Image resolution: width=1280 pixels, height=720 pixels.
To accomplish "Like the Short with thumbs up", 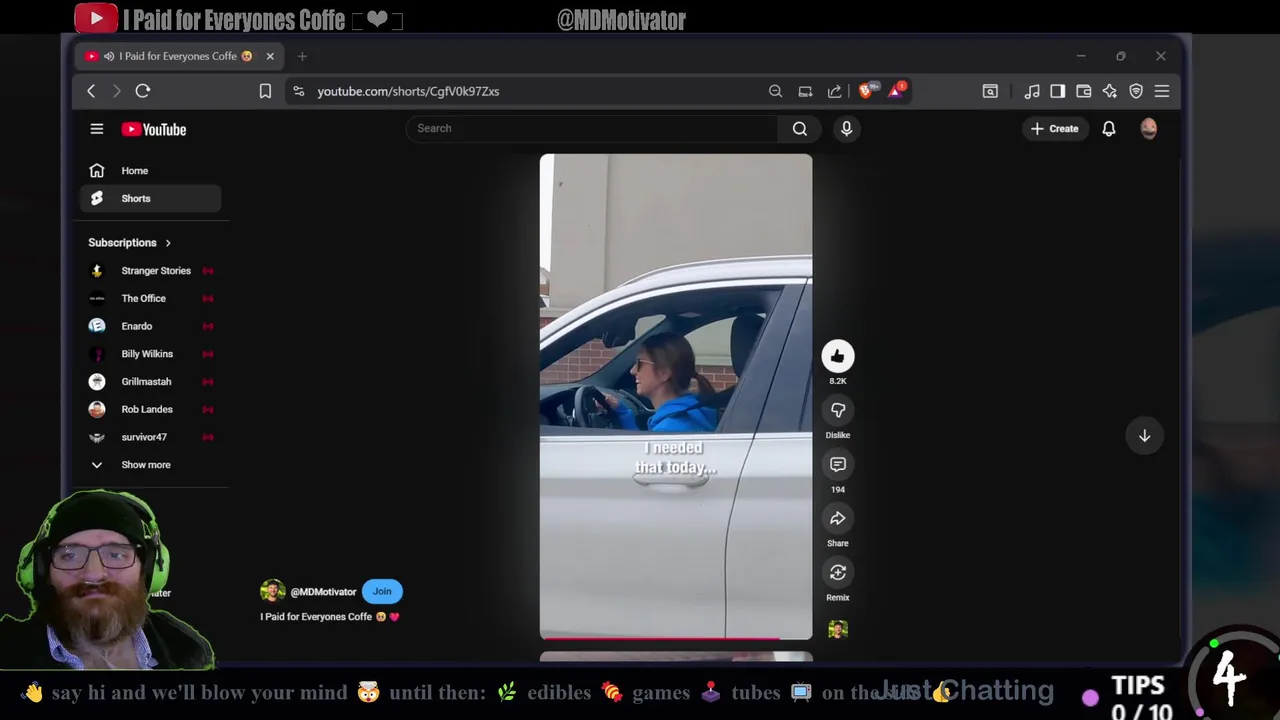I will pyautogui.click(x=838, y=356).
